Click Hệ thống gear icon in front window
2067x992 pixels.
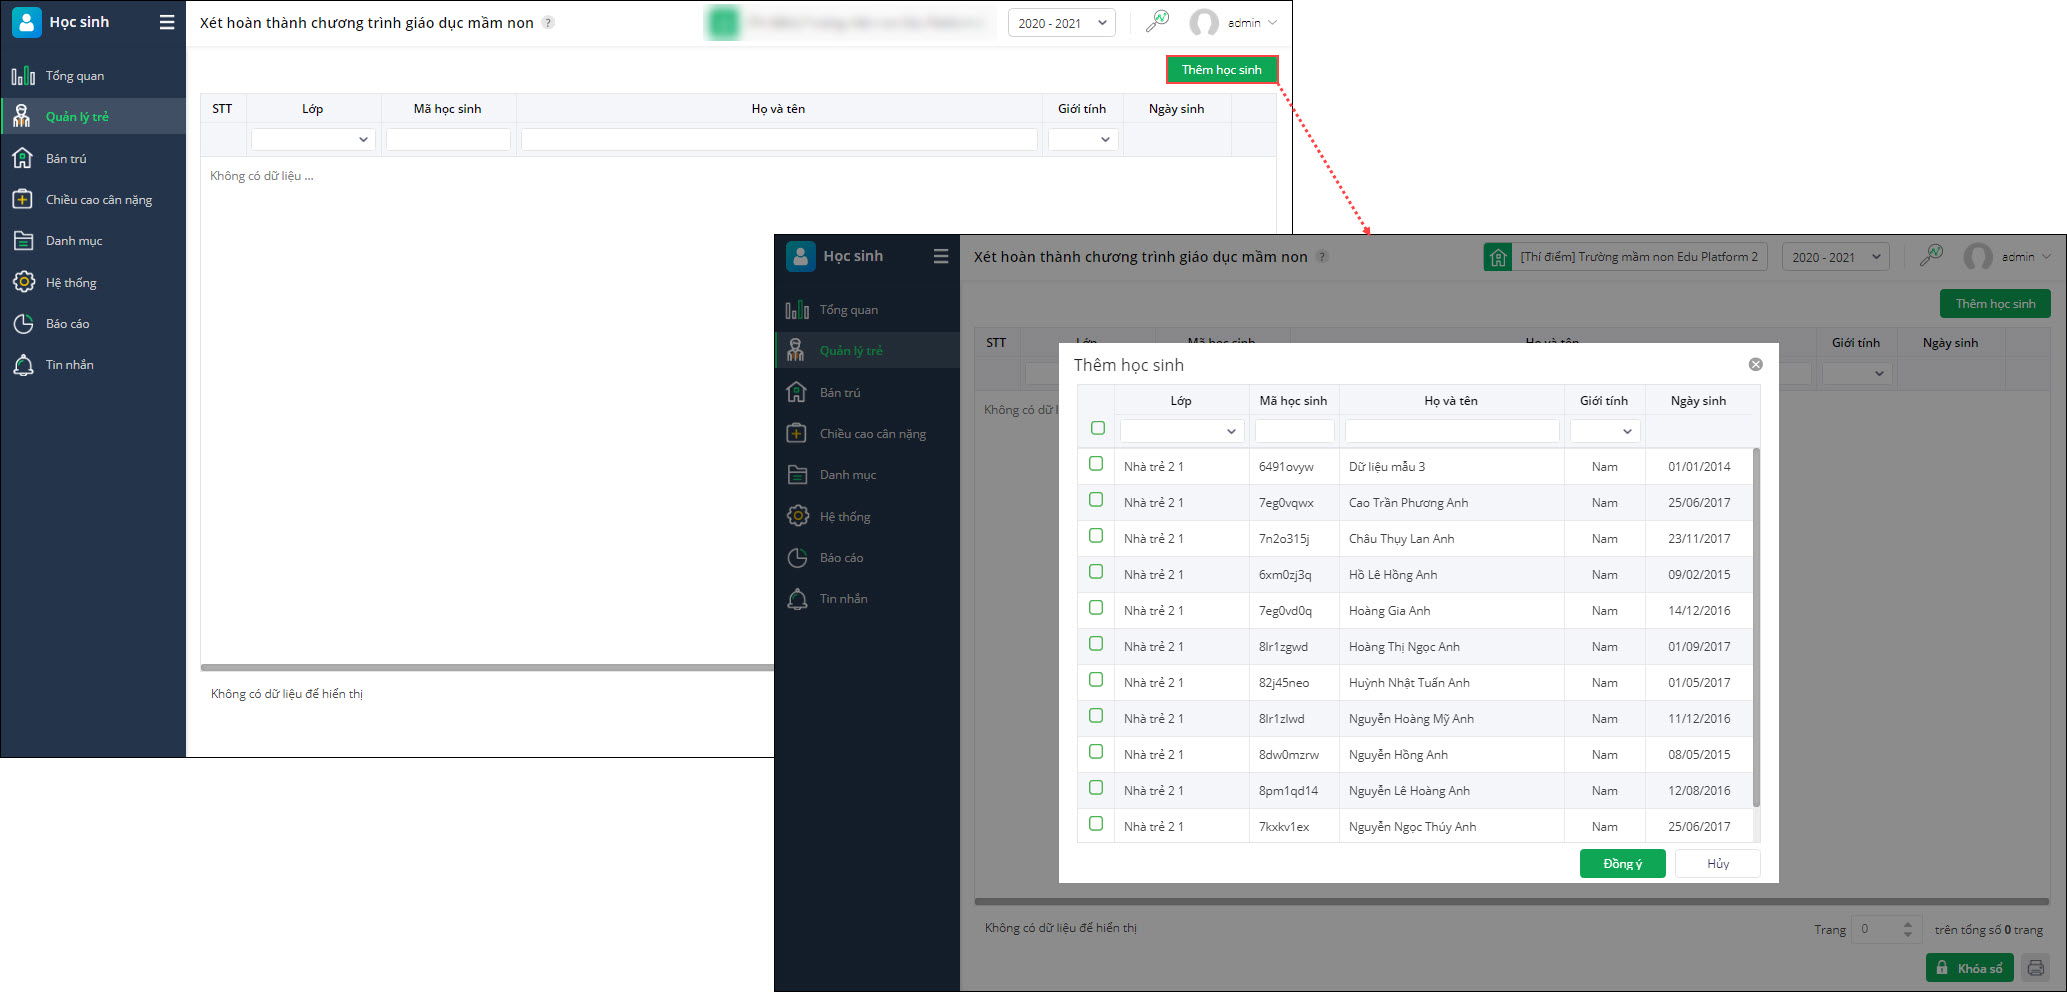pos(797,516)
